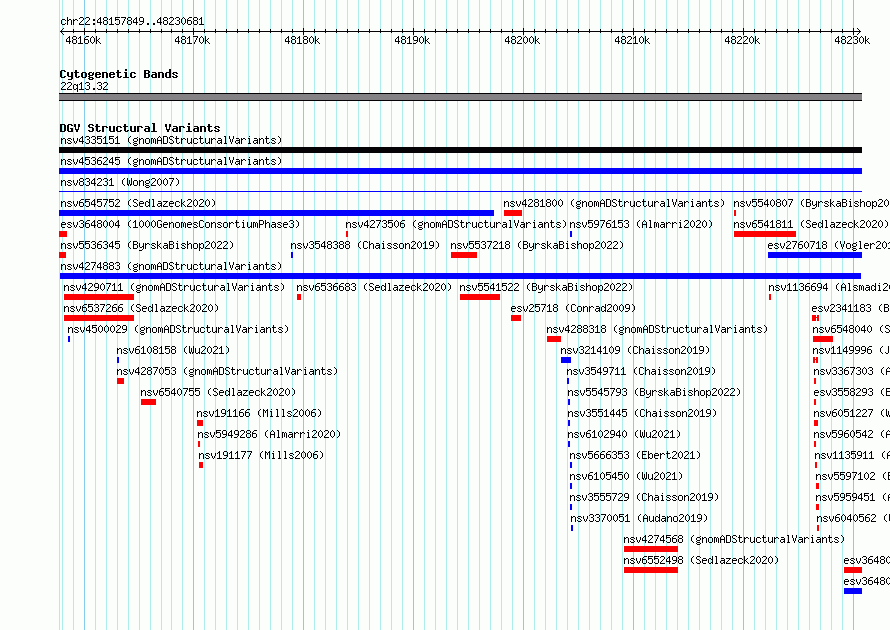
Task: Open nsv6548040 variant label
Action: [851, 329]
